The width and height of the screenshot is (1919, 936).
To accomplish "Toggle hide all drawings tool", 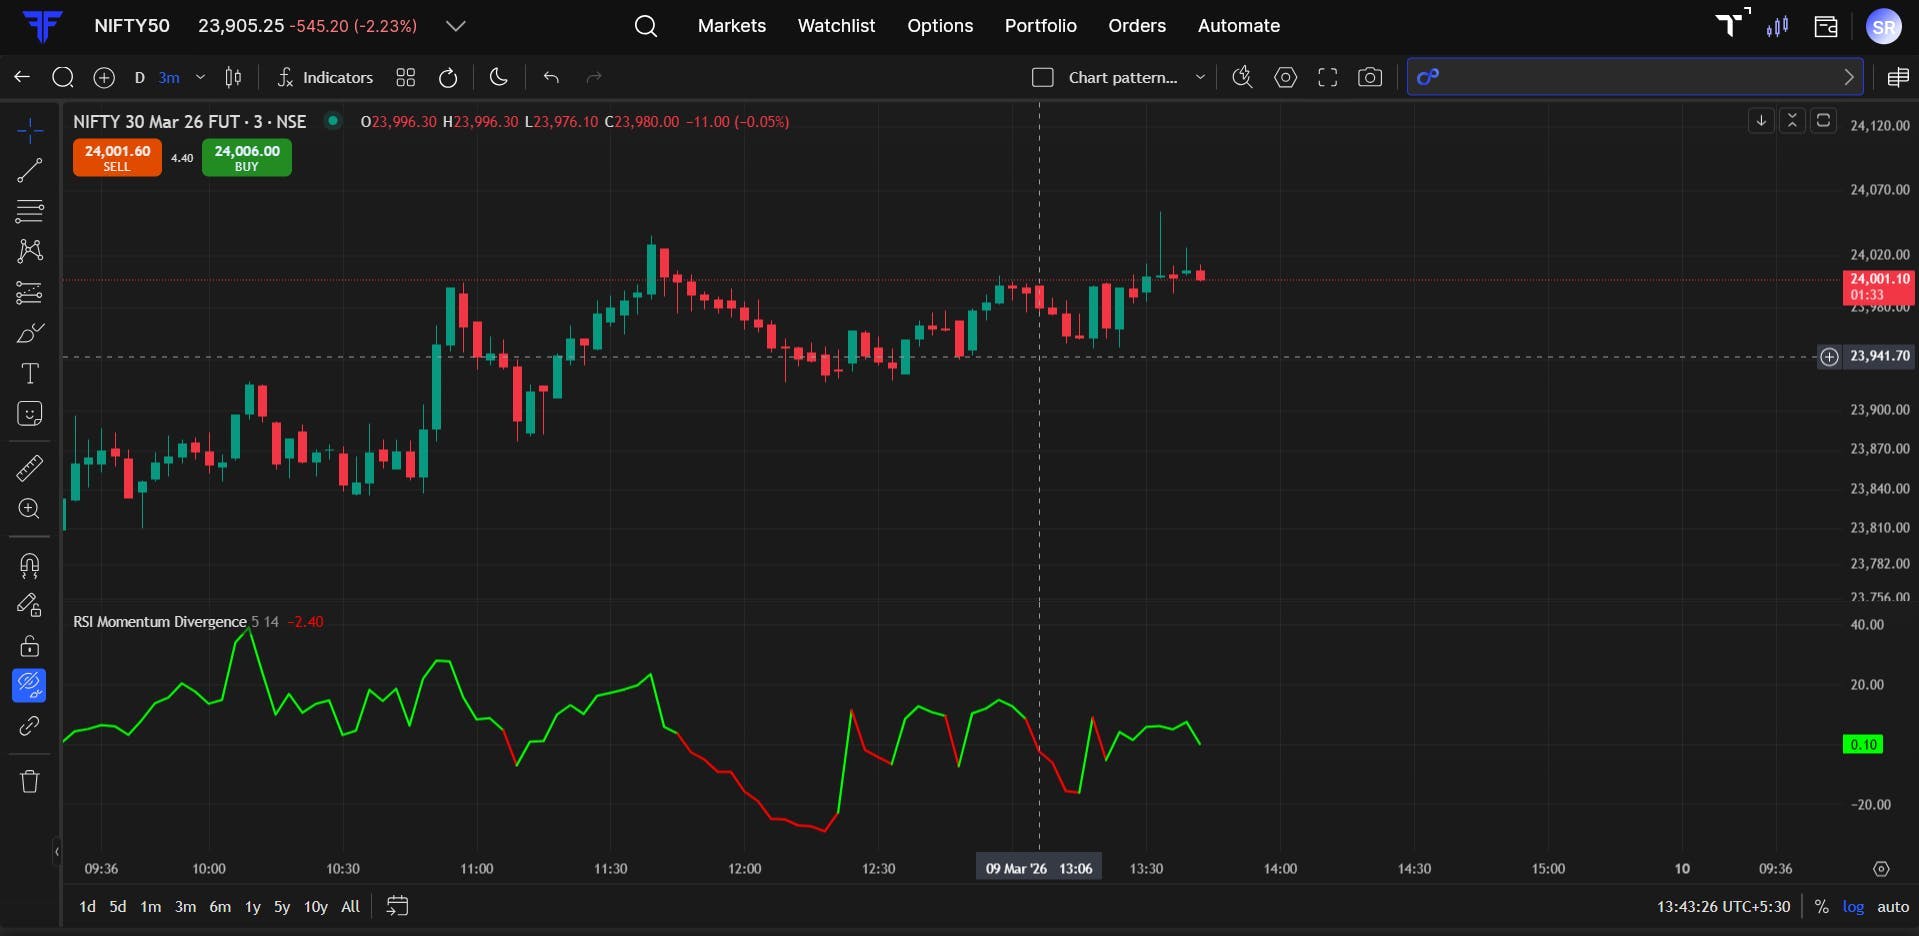I will coord(29,685).
